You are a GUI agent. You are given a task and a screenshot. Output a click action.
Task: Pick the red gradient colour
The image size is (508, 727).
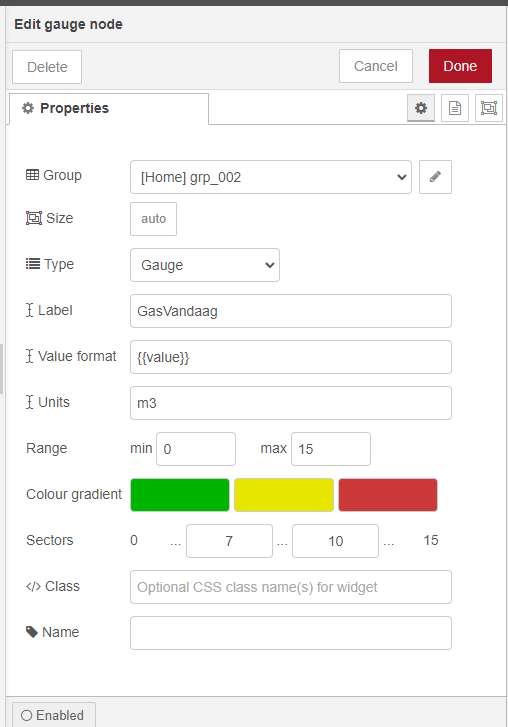[388, 495]
